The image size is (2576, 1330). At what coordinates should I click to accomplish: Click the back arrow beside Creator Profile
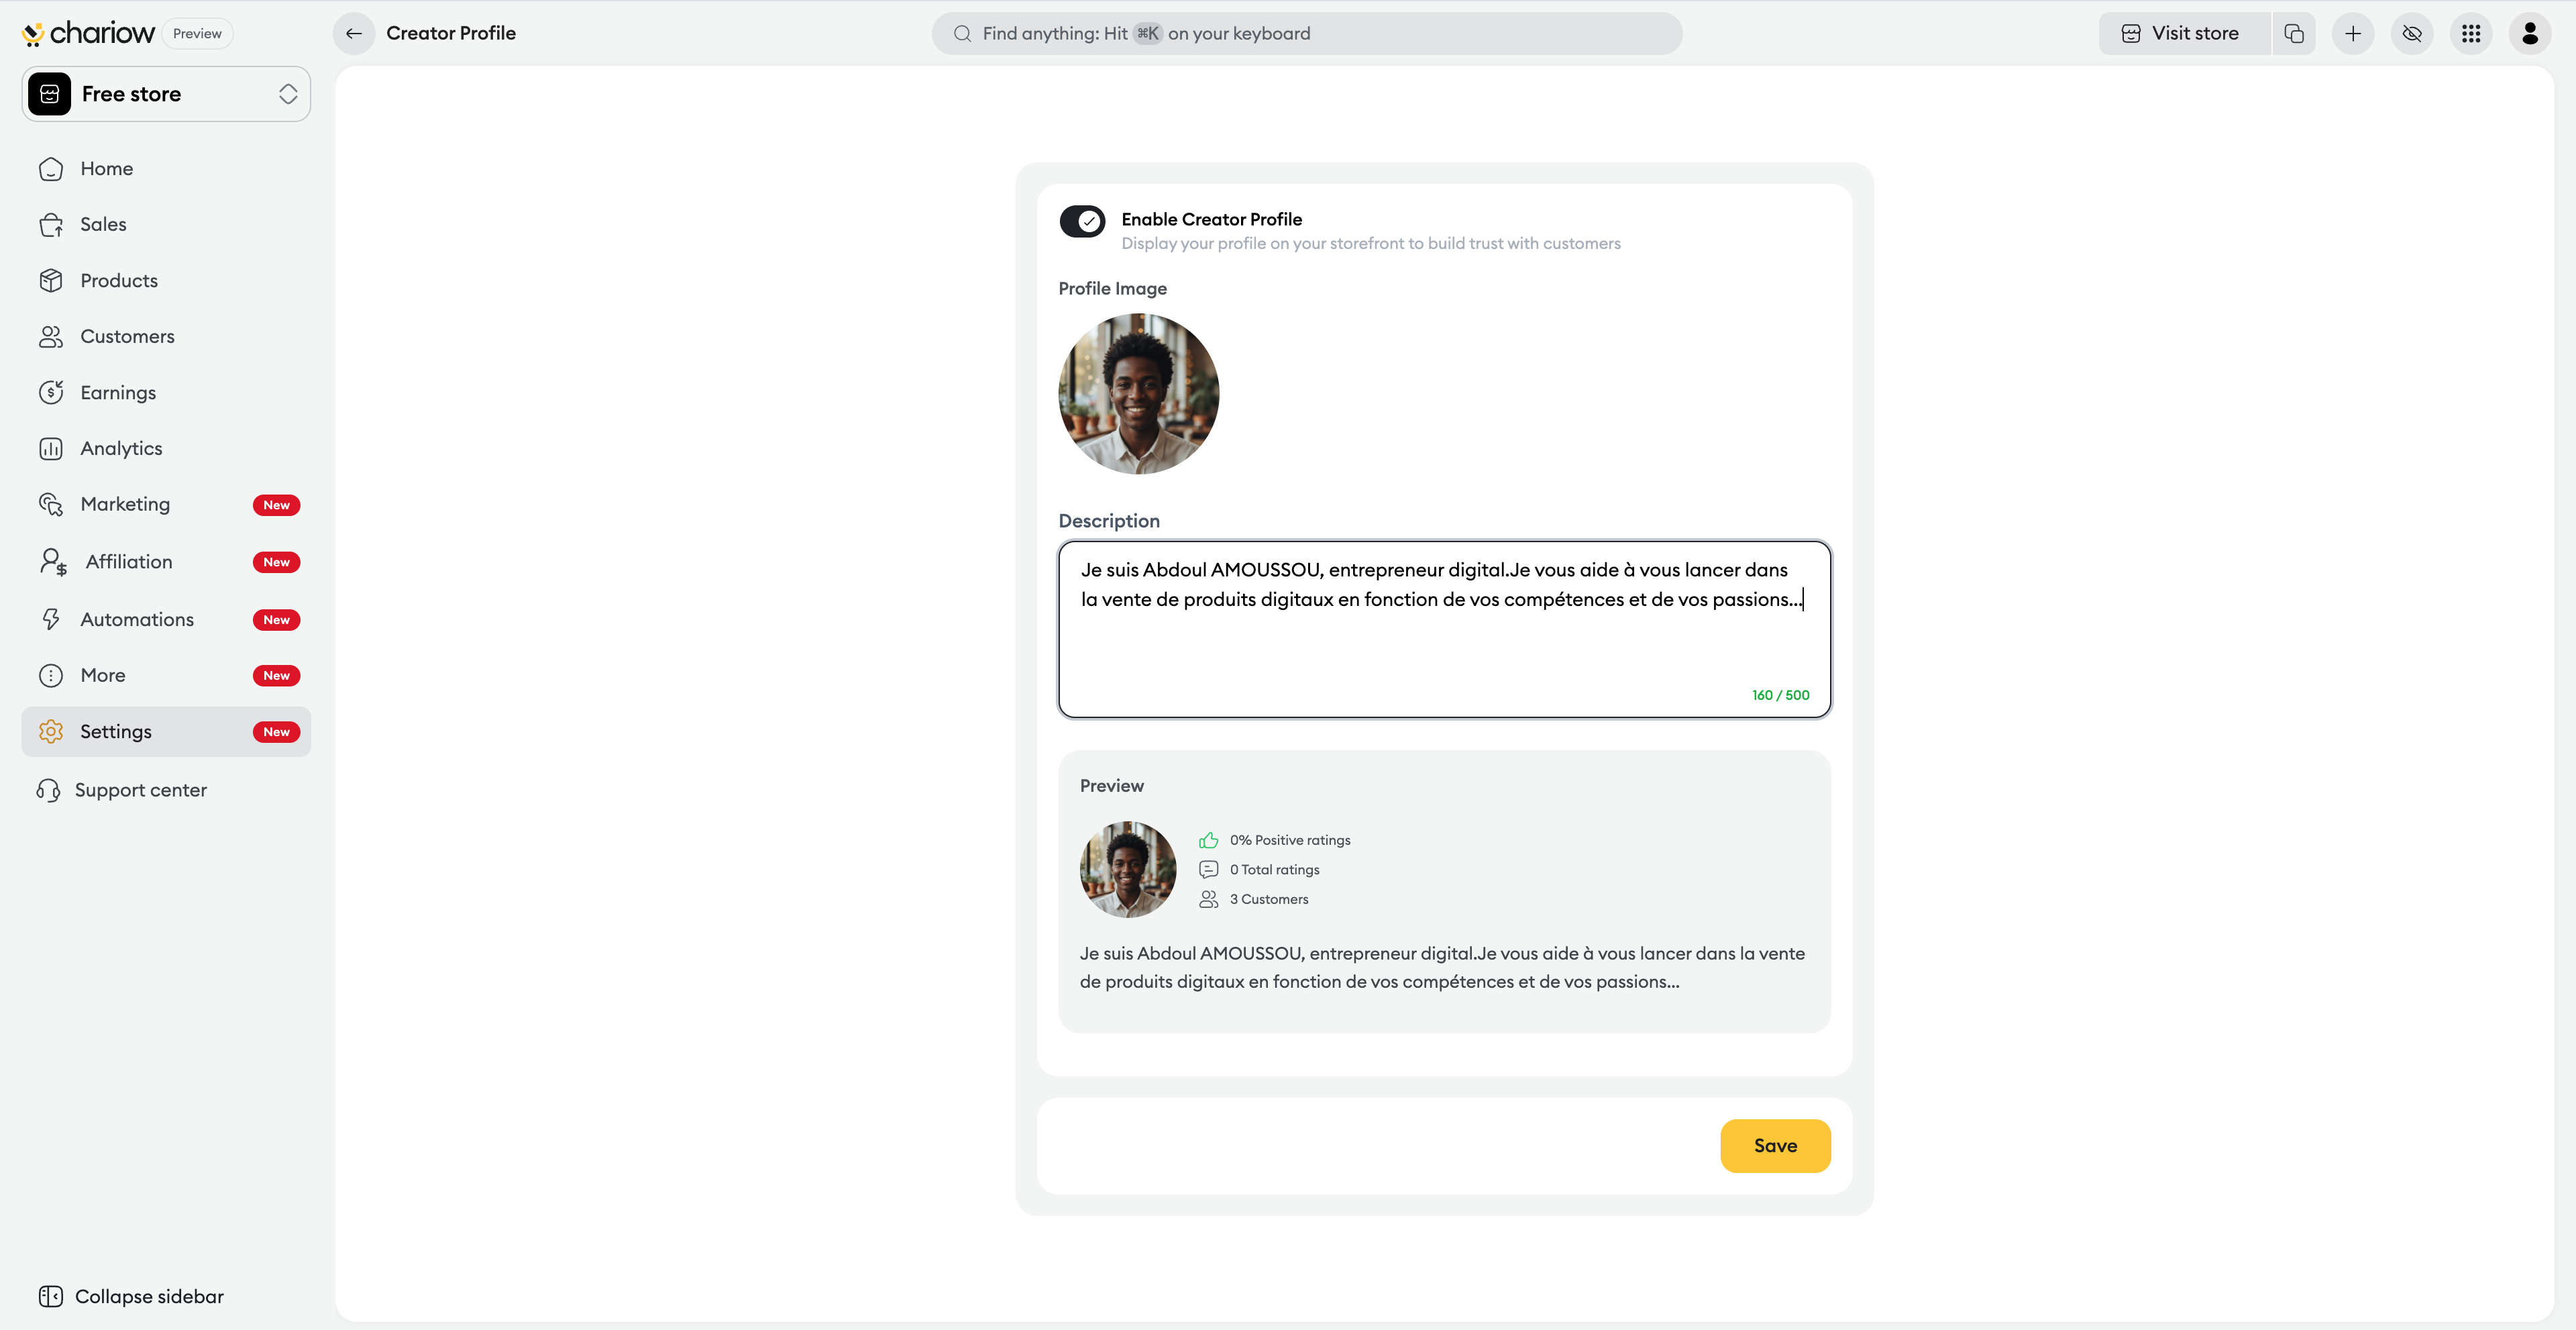coord(353,33)
